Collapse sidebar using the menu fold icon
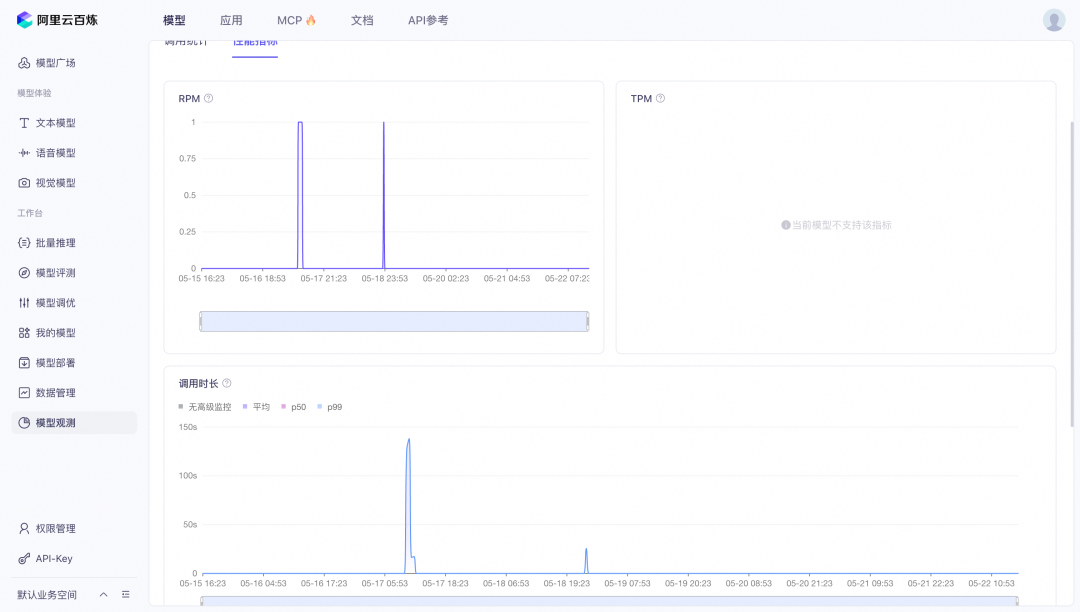This screenshot has width=1080, height=612. [126, 594]
